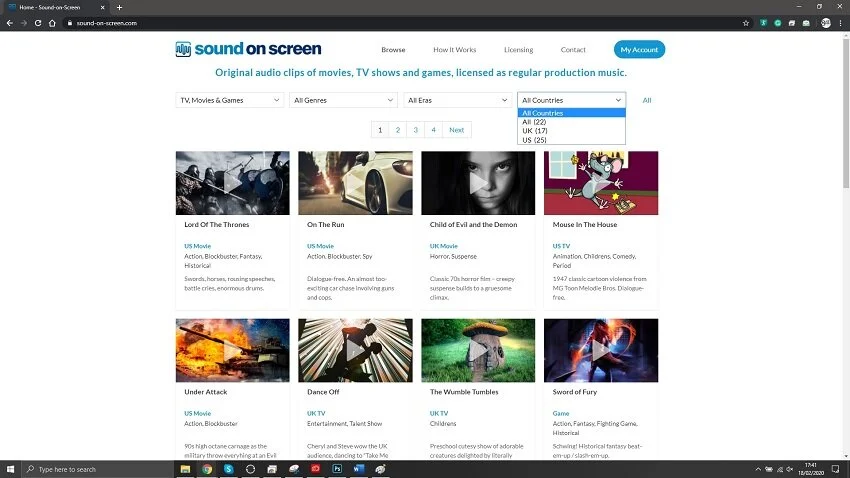This screenshot has height=478, width=850.
Task: Open Chrome from the Windows taskbar
Action: [207, 469]
